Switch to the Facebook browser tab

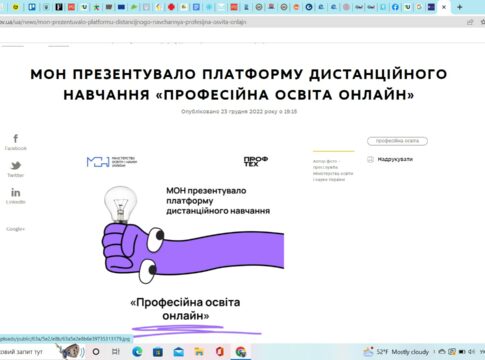[x=395, y=7]
